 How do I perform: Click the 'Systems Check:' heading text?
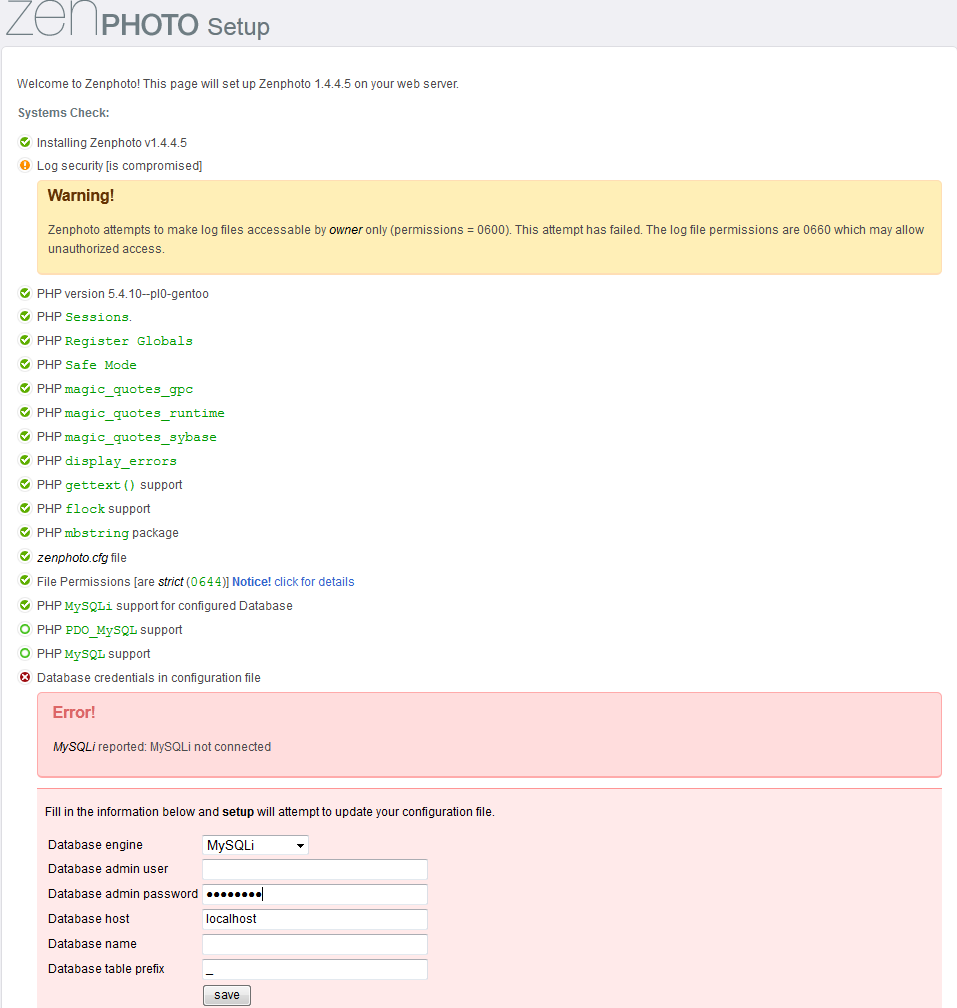tap(64, 112)
